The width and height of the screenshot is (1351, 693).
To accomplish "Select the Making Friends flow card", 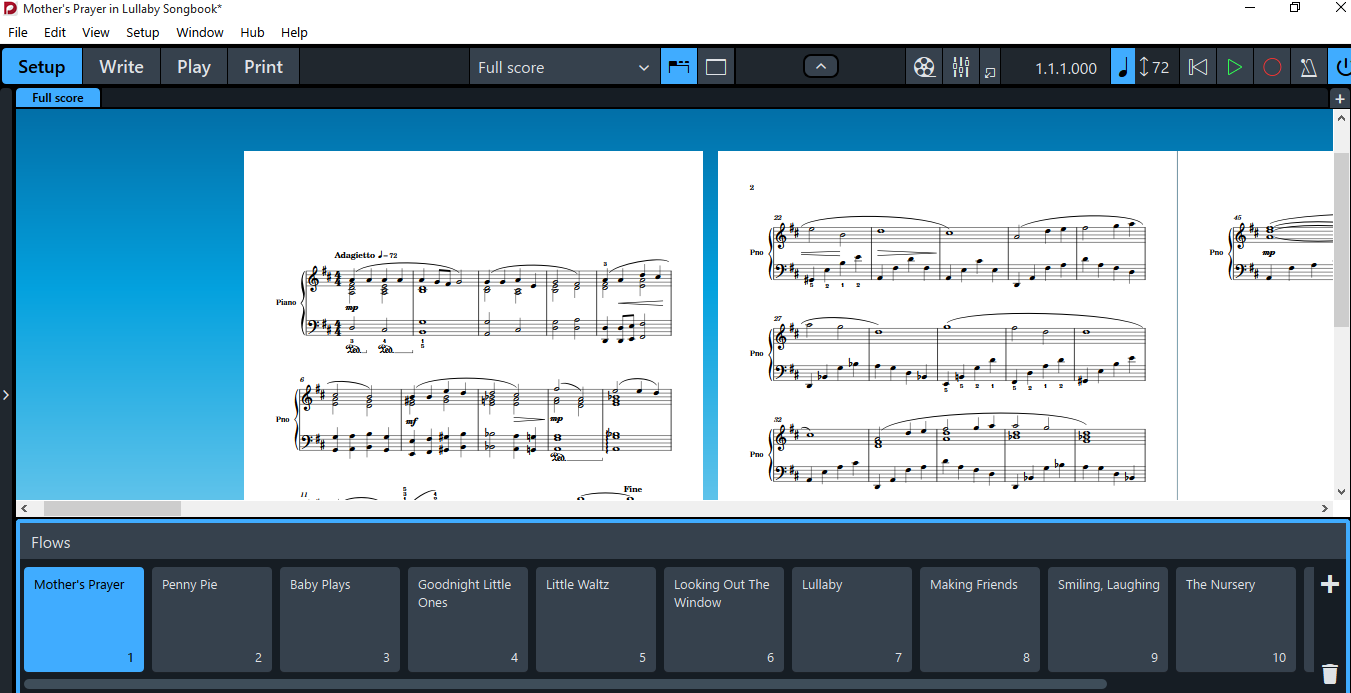I will [980, 619].
